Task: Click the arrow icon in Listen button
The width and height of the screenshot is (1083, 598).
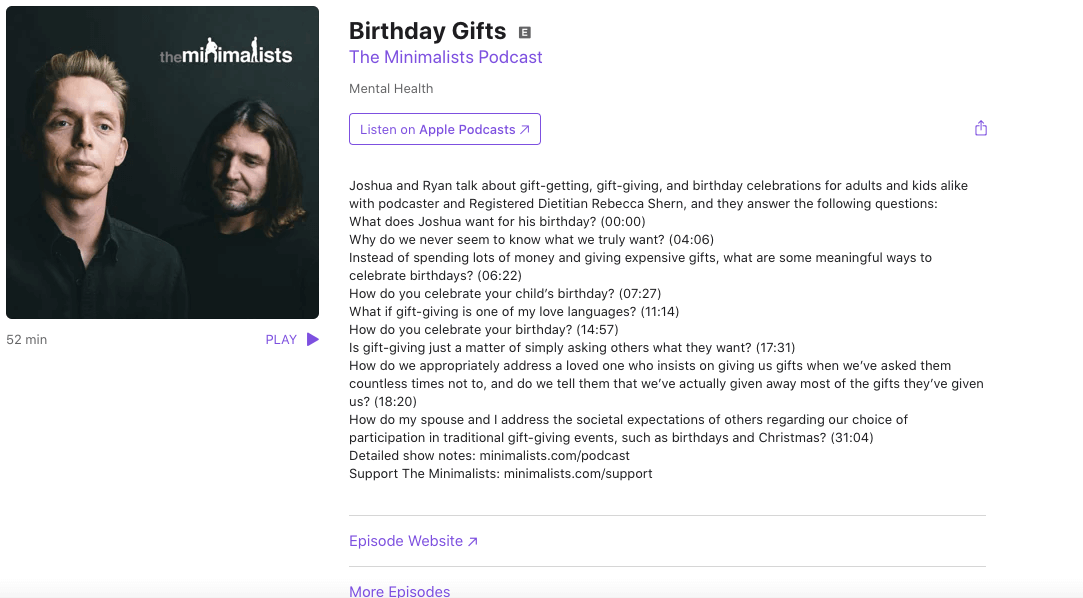Action: click(x=525, y=129)
